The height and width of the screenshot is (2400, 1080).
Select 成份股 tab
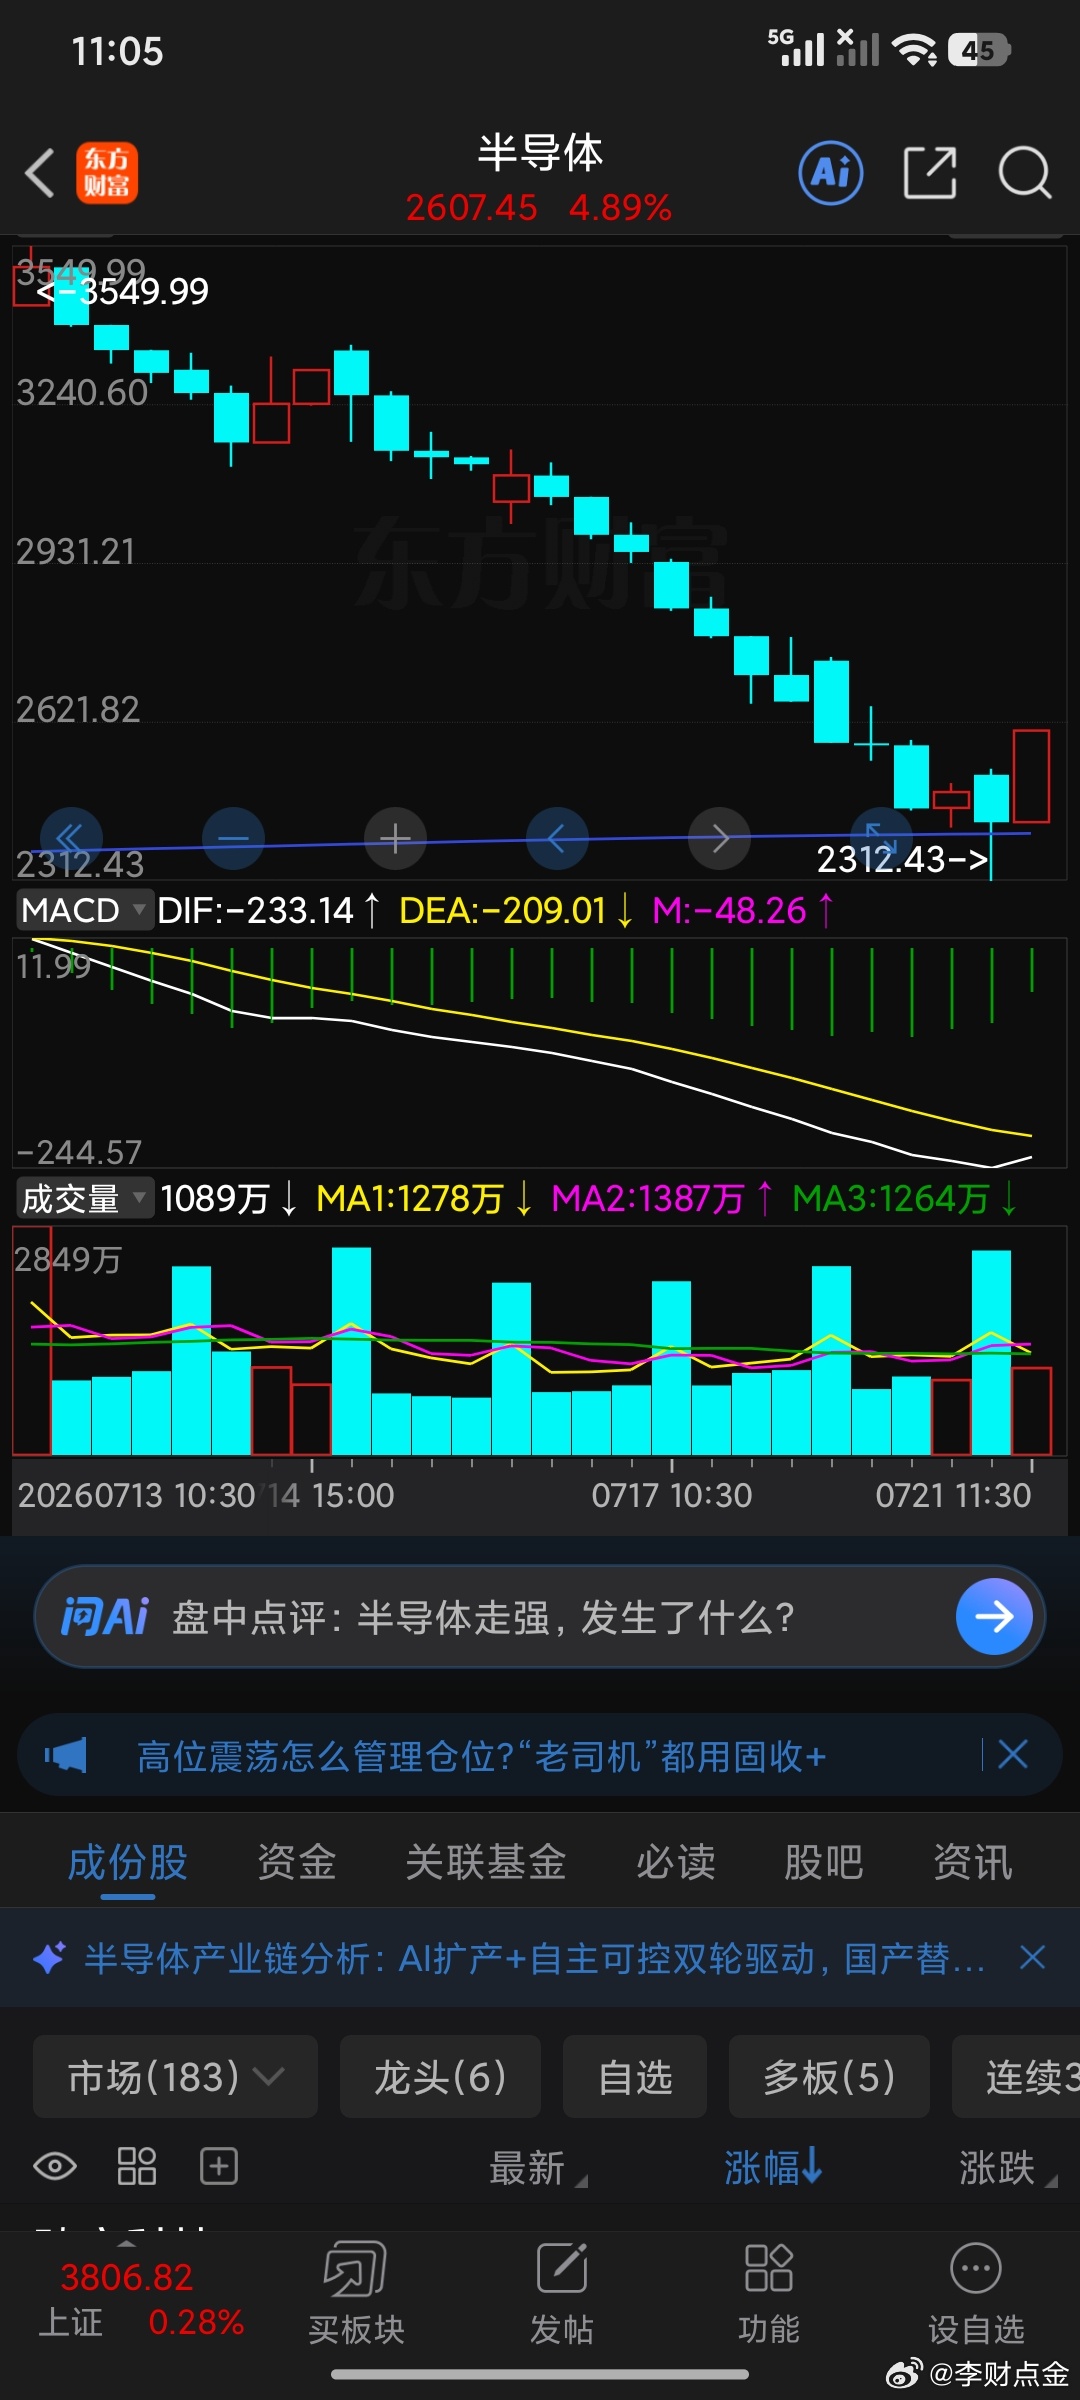coord(128,1862)
